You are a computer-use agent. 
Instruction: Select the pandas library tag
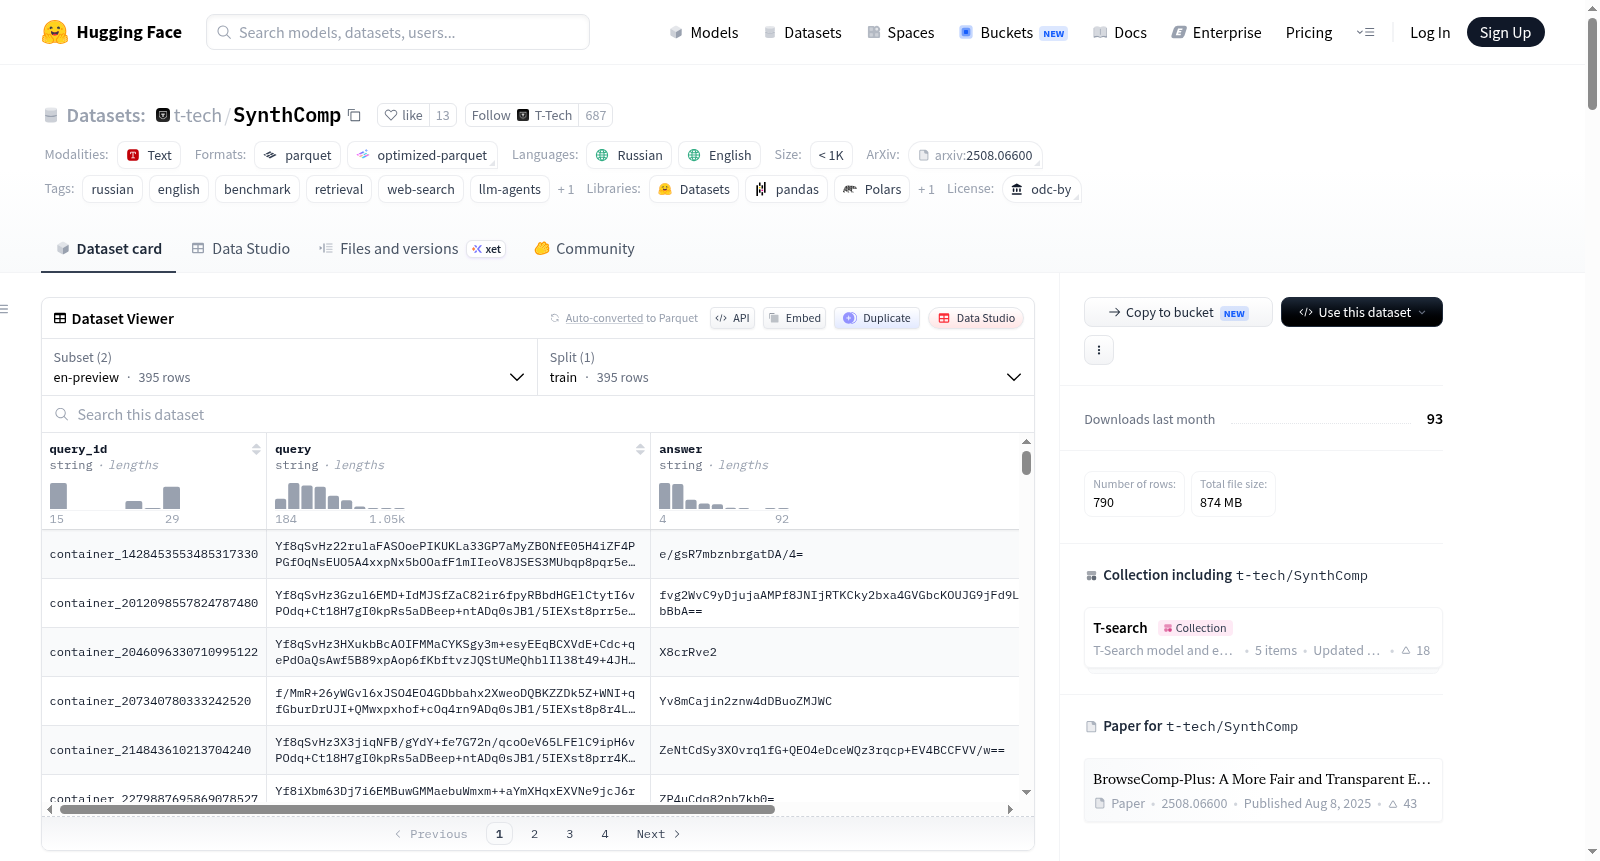787,189
